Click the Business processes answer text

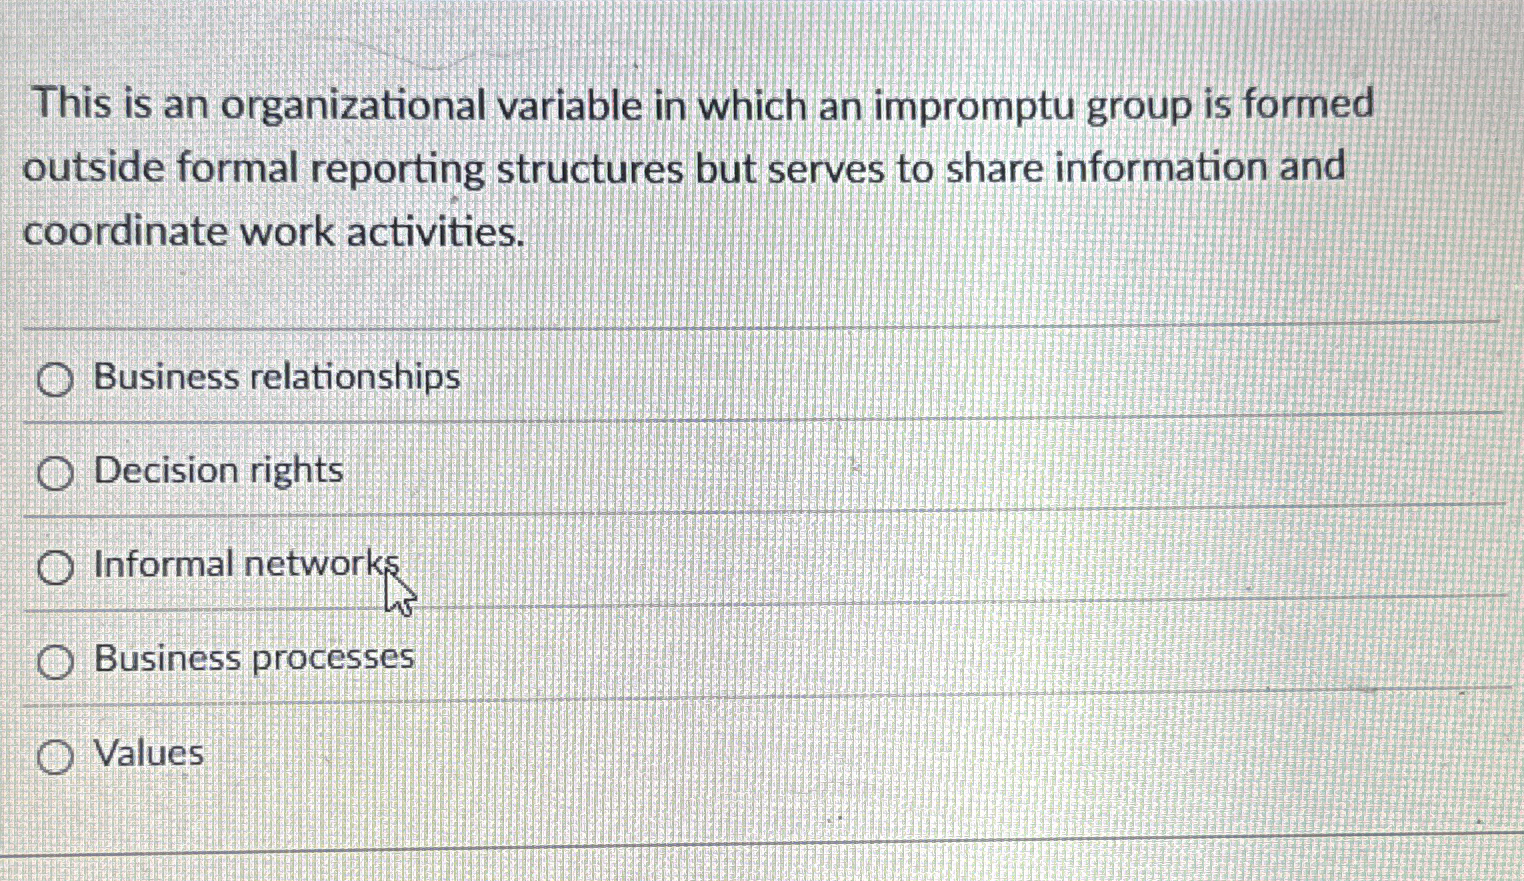coord(252,657)
